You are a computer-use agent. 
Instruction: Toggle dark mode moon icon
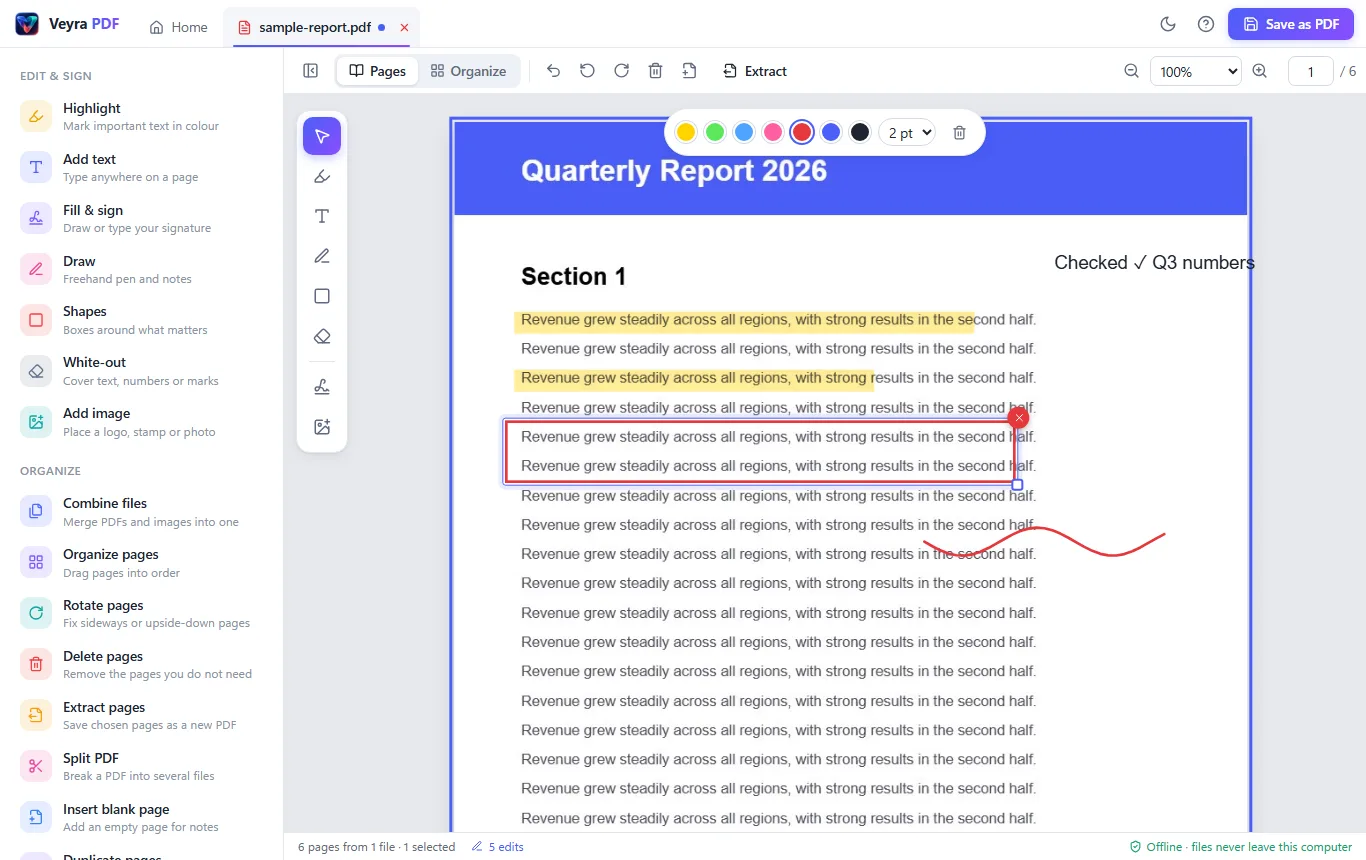click(1167, 24)
